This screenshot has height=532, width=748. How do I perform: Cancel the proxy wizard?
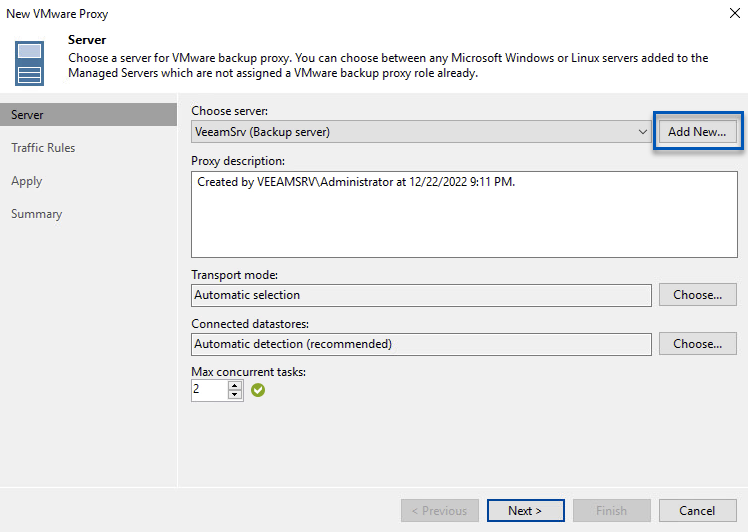click(x=697, y=510)
